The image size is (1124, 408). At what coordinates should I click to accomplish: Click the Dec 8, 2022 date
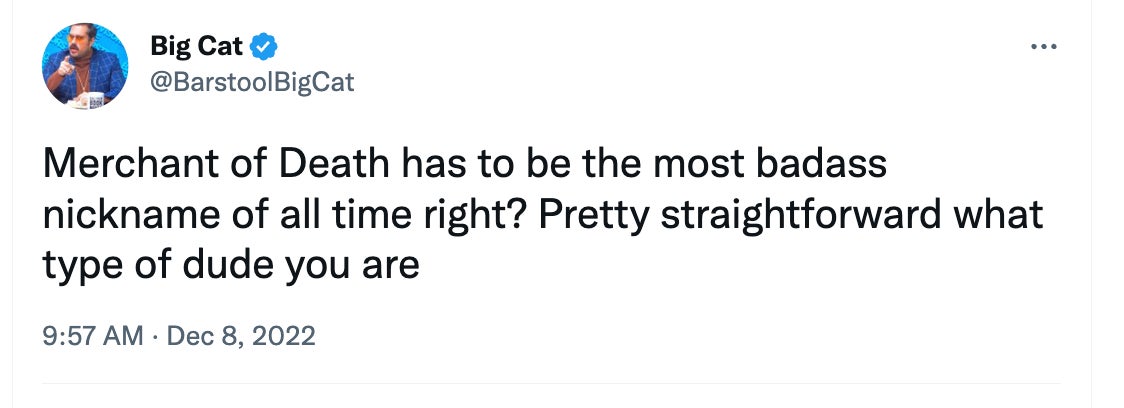point(240,336)
